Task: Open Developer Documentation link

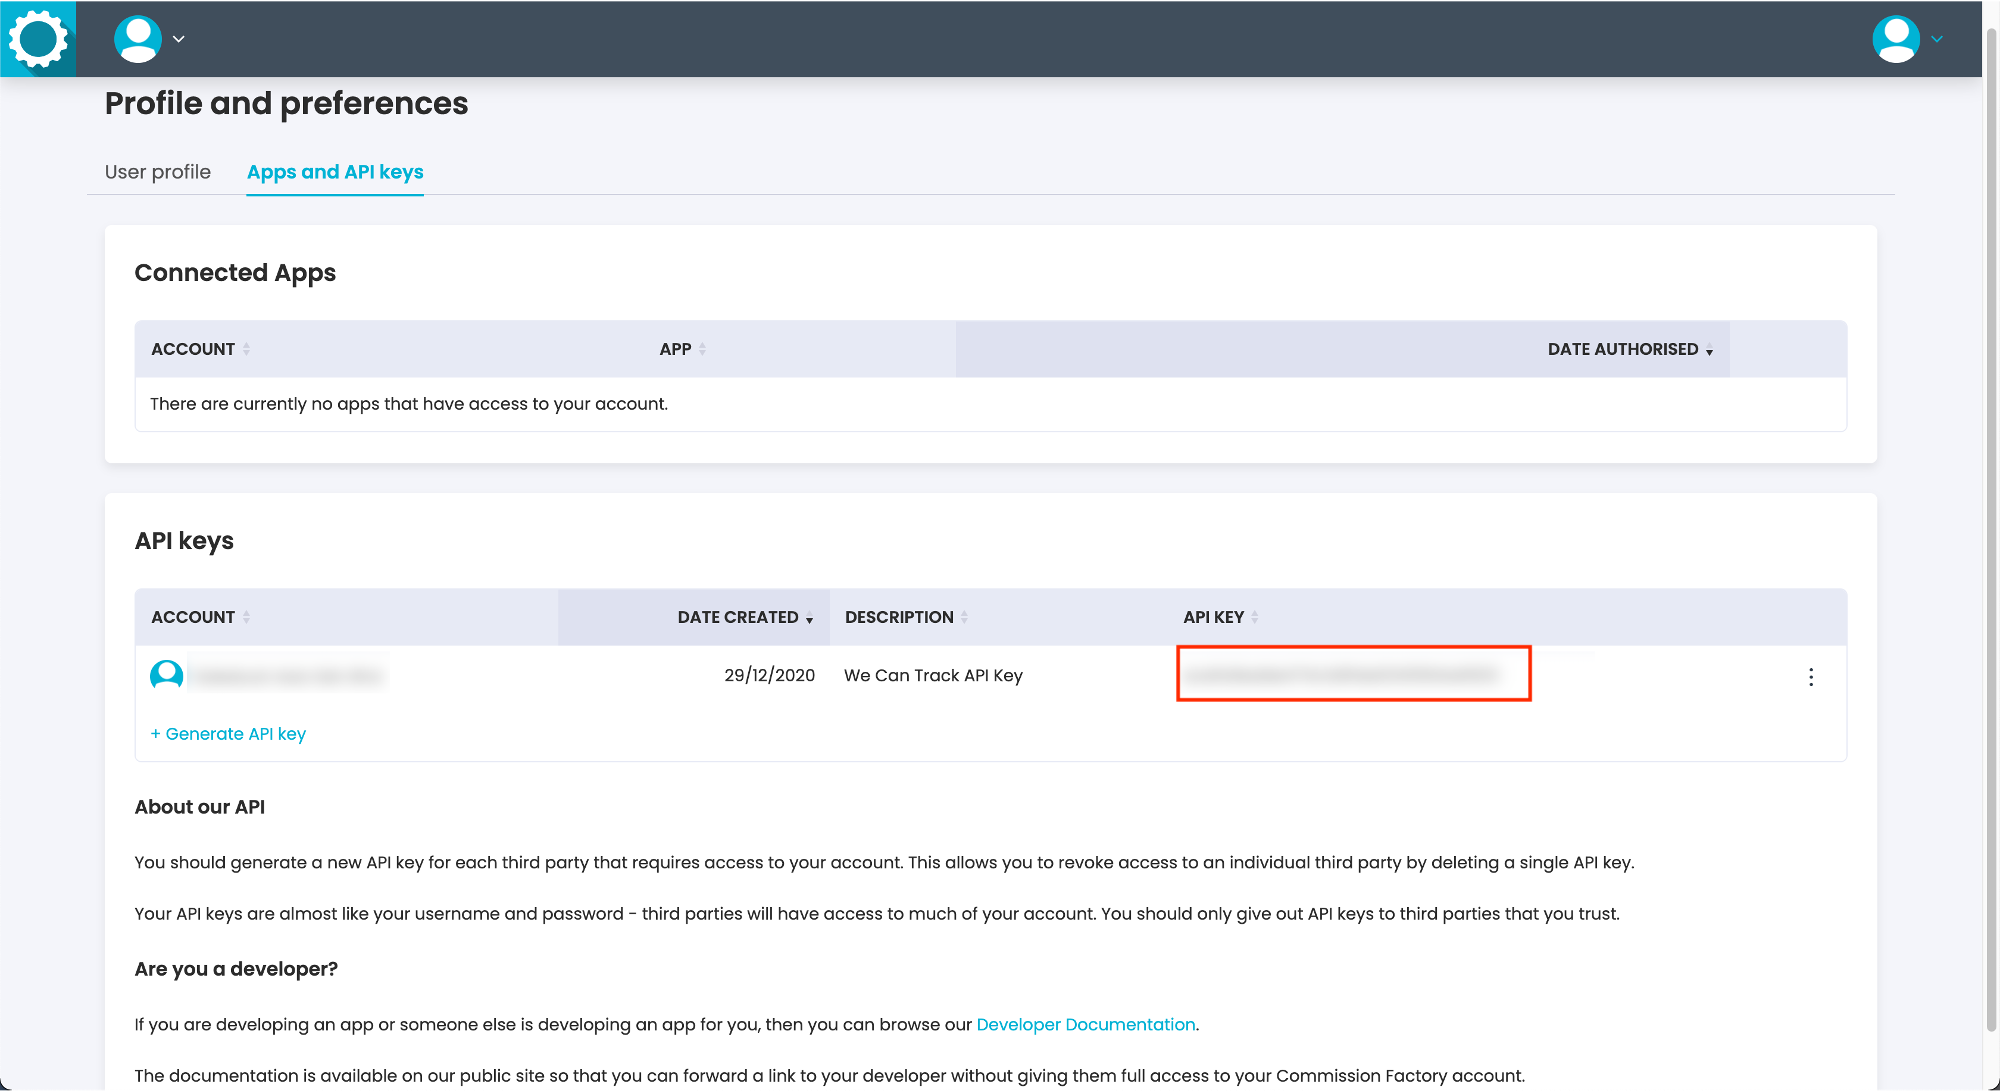Action: (1086, 1024)
